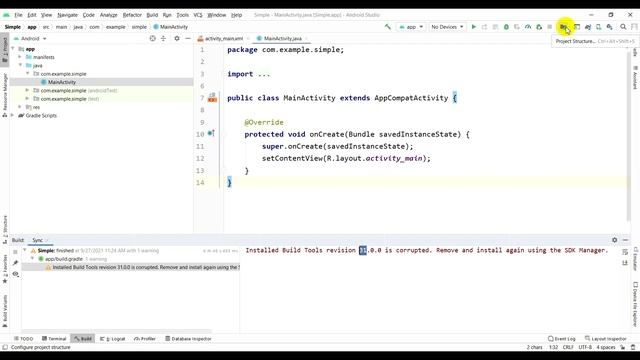640x360 pixels.
Task: Click the eye view-options icon in Build panel
Action: 16,274
